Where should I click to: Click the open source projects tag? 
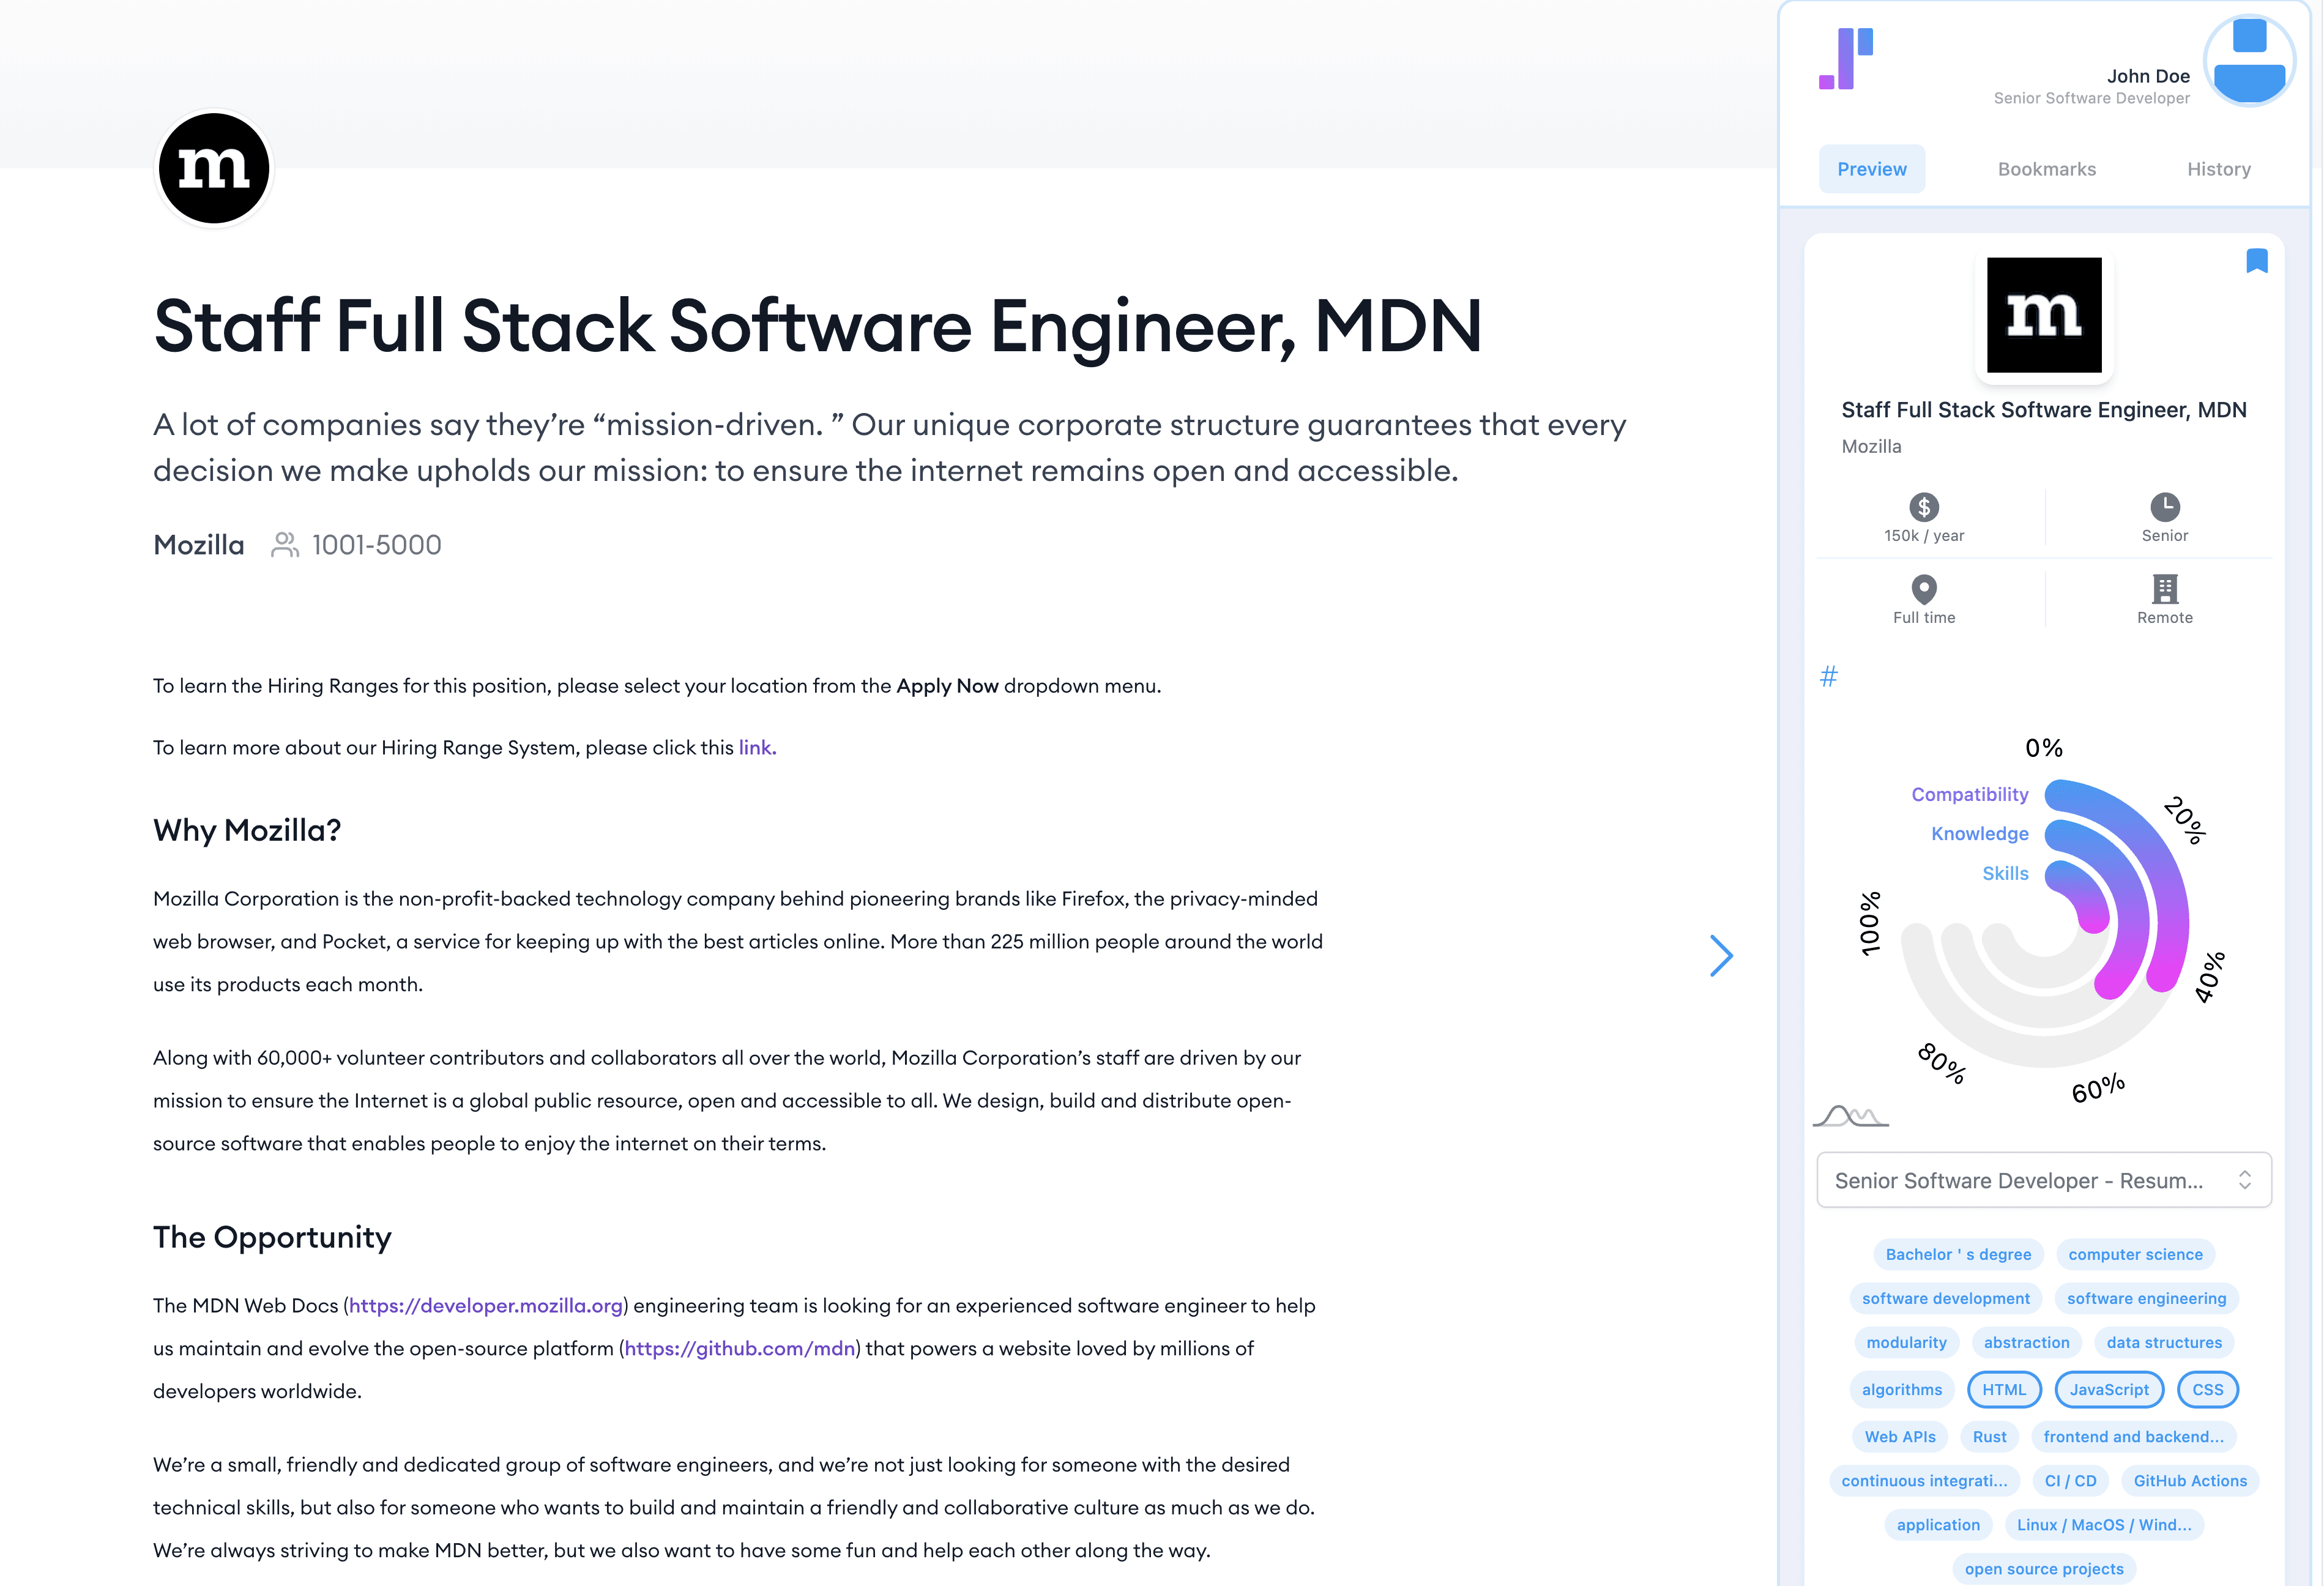coord(2044,1569)
